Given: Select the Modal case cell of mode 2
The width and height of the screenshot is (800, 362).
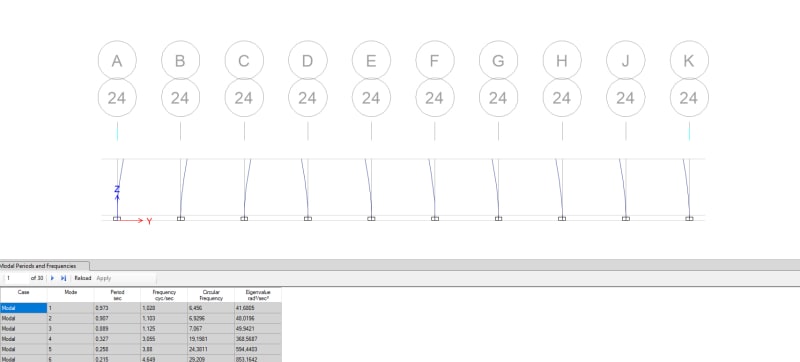Looking at the screenshot, I should pyautogui.click(x=23, y=318).
